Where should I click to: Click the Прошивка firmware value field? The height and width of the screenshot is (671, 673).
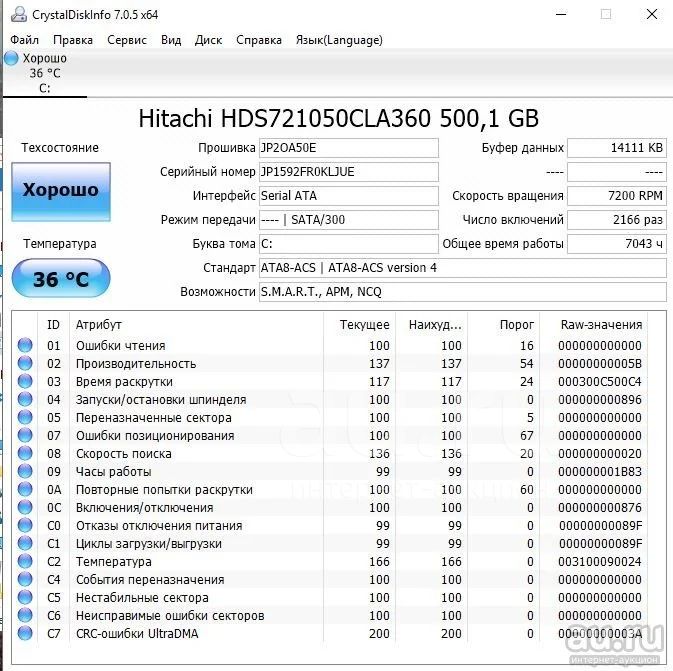click(347, 148)
